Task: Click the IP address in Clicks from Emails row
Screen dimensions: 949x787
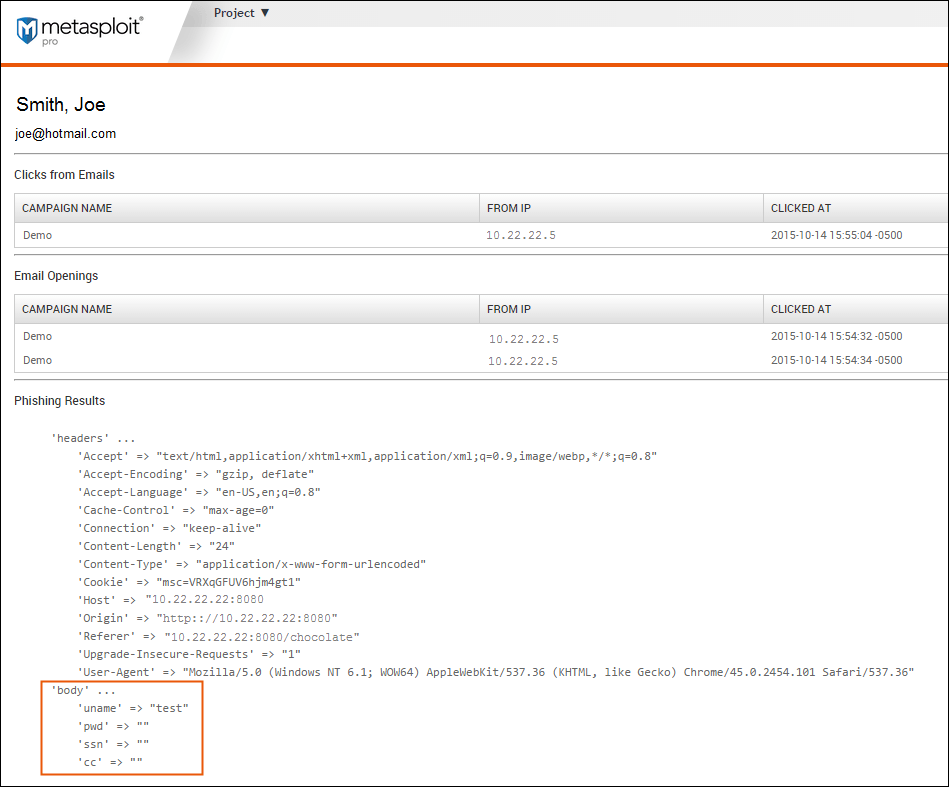Action: pyautogui.click(x=520, y=236)
